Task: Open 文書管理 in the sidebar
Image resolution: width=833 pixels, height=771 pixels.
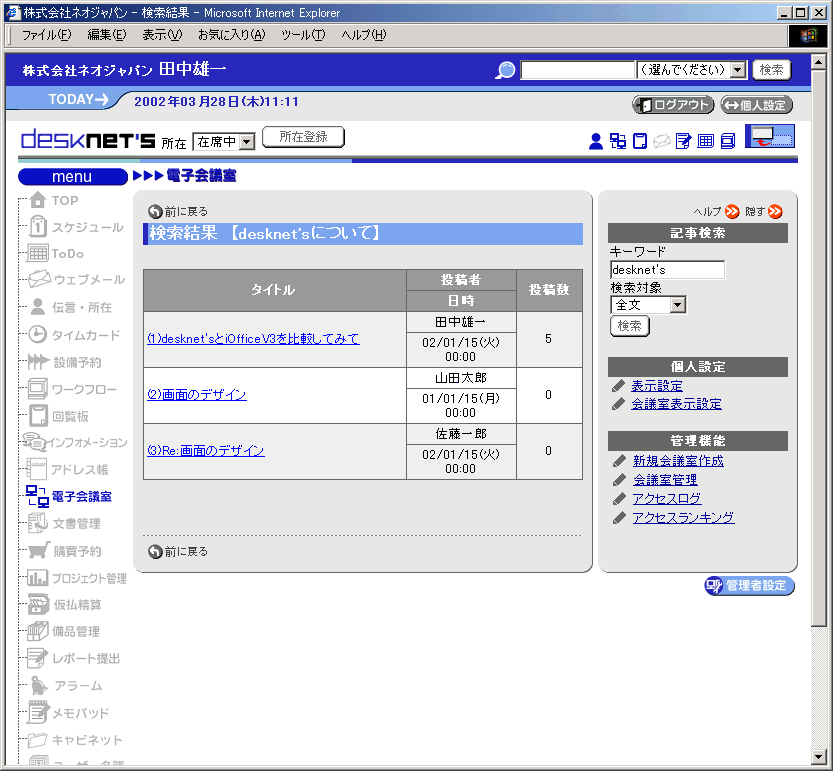Action: (x=64, y=523)
